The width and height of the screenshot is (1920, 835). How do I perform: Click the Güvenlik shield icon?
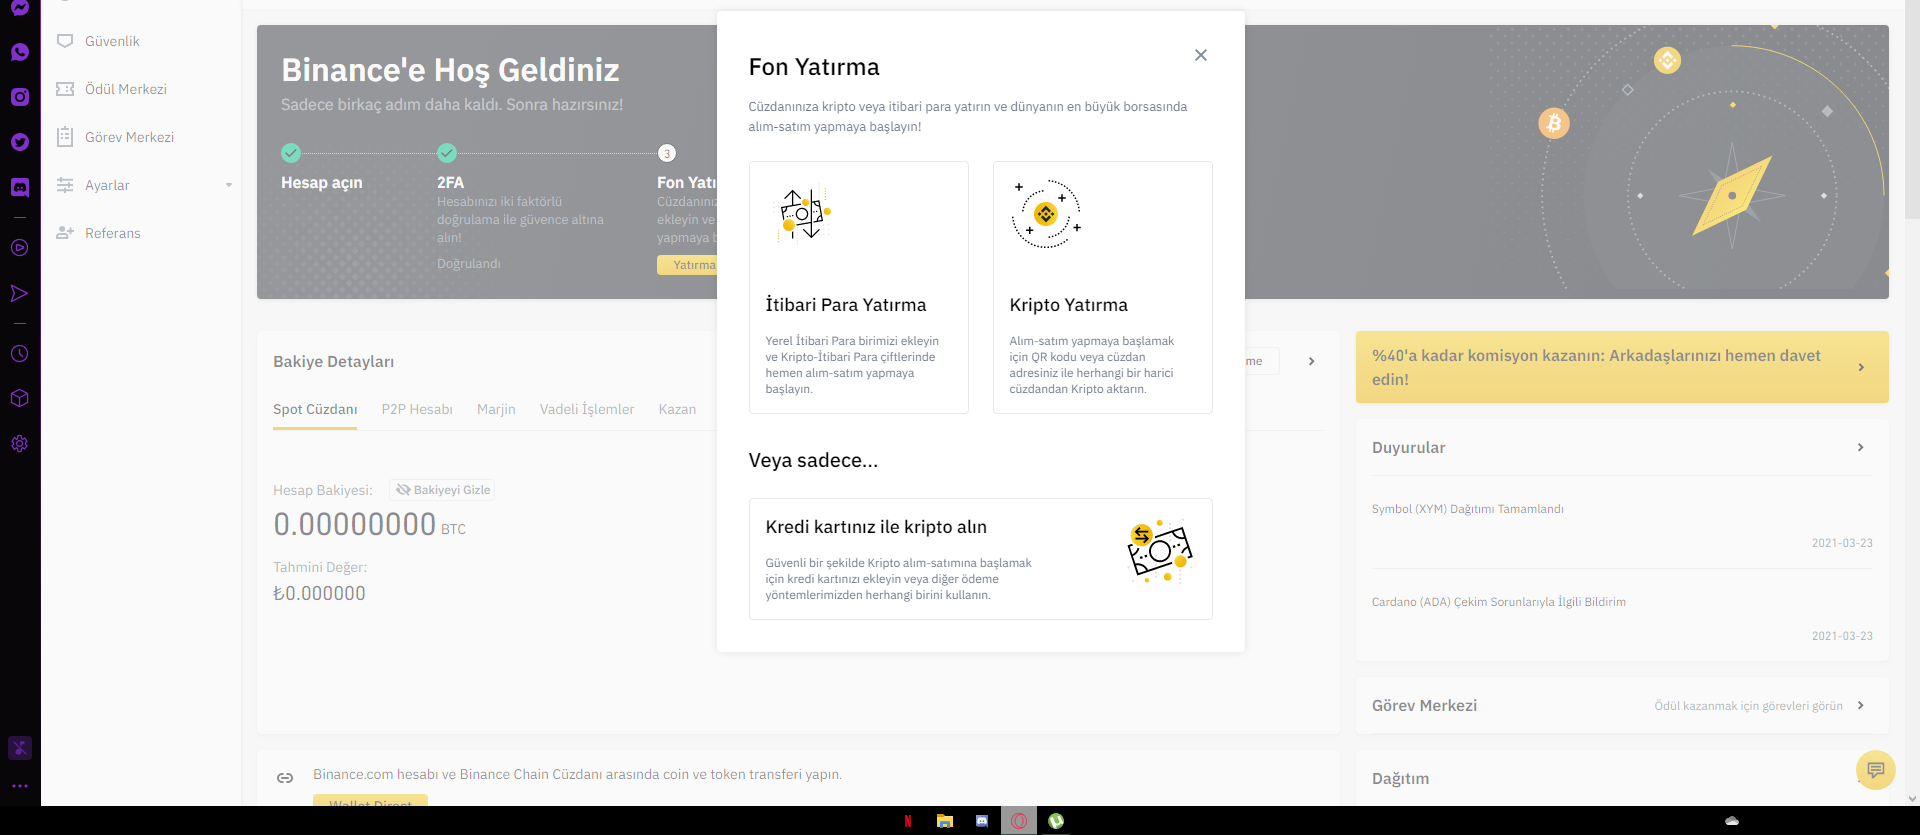coord(65,41)
